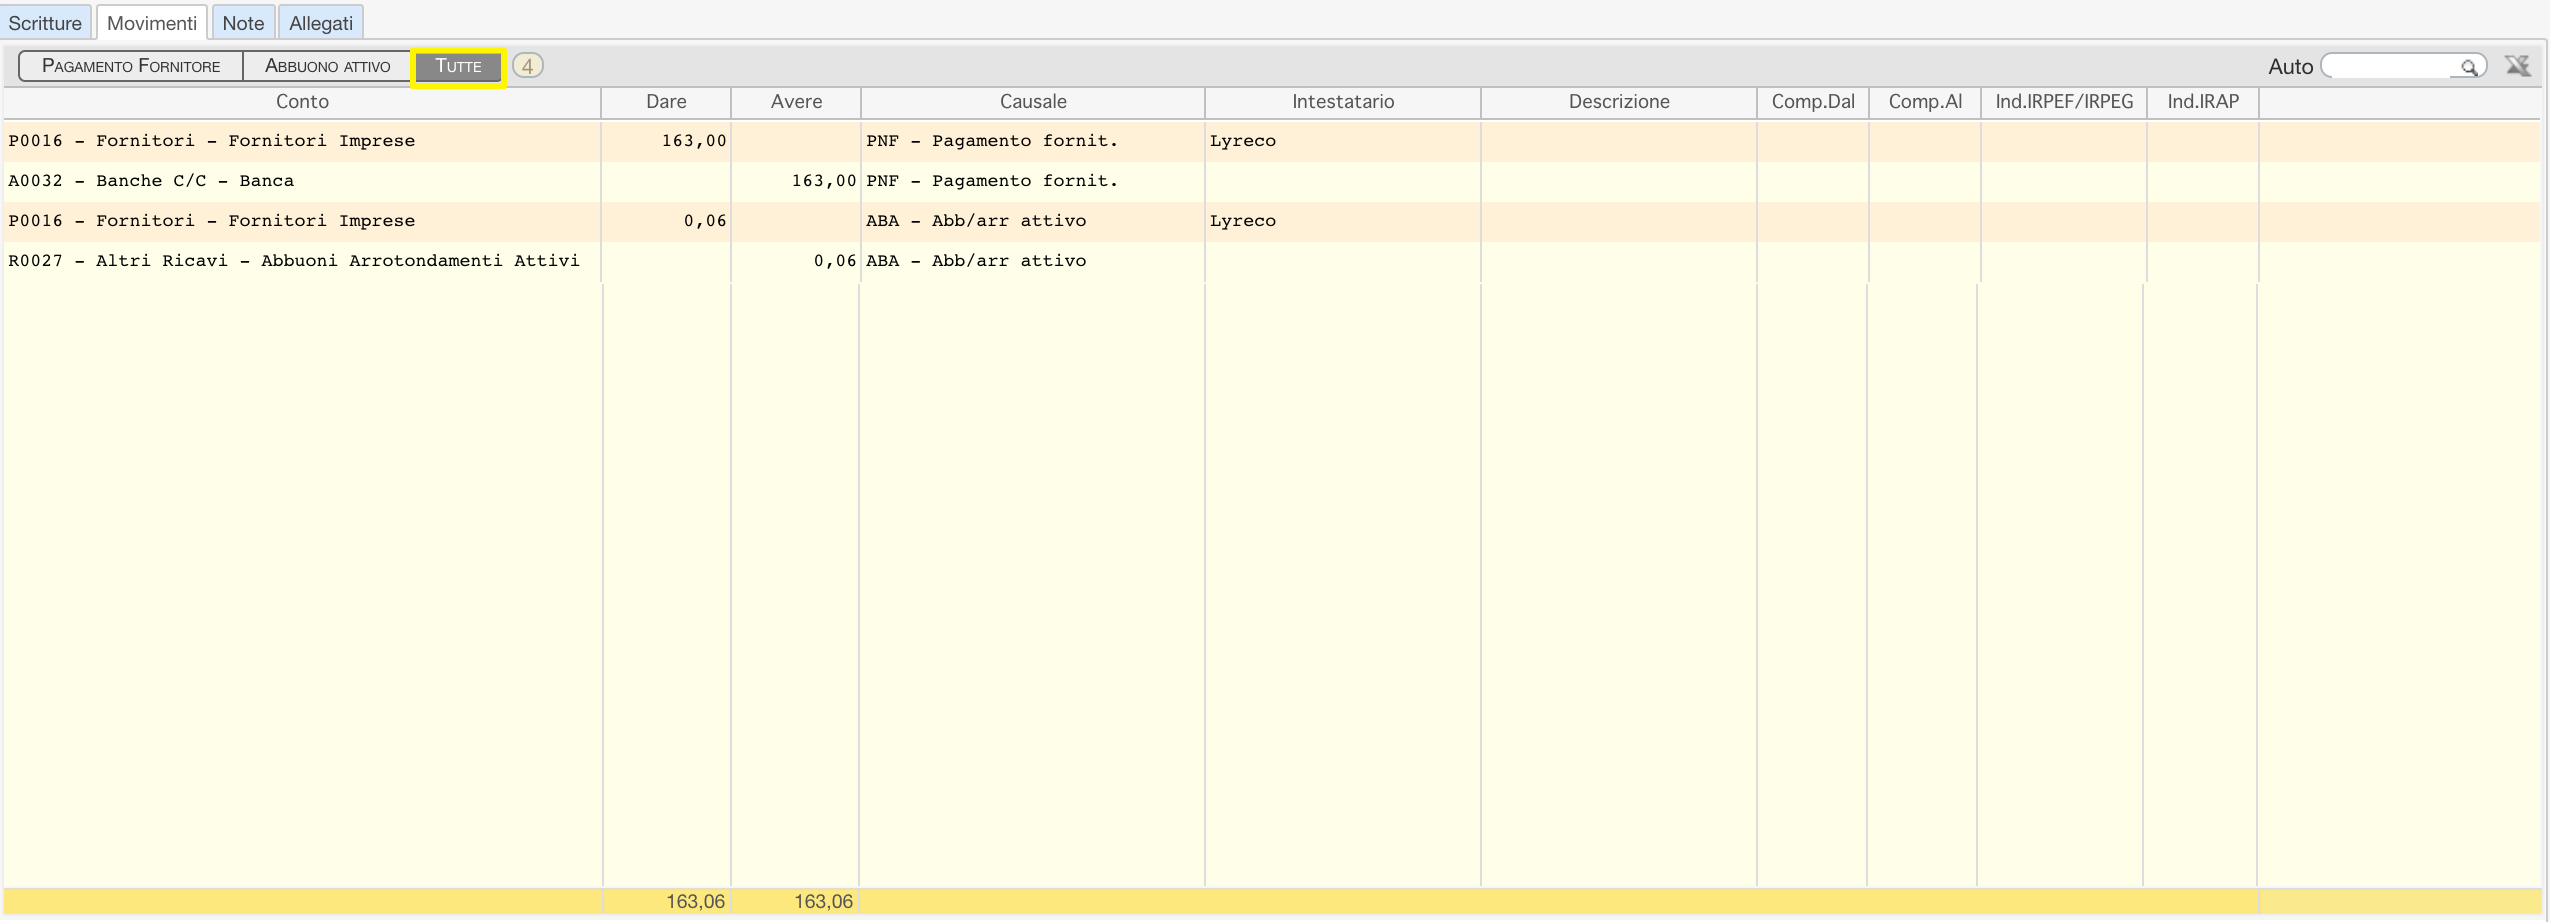Sort by the Descrizione column header

click(x=1619, y=102)
